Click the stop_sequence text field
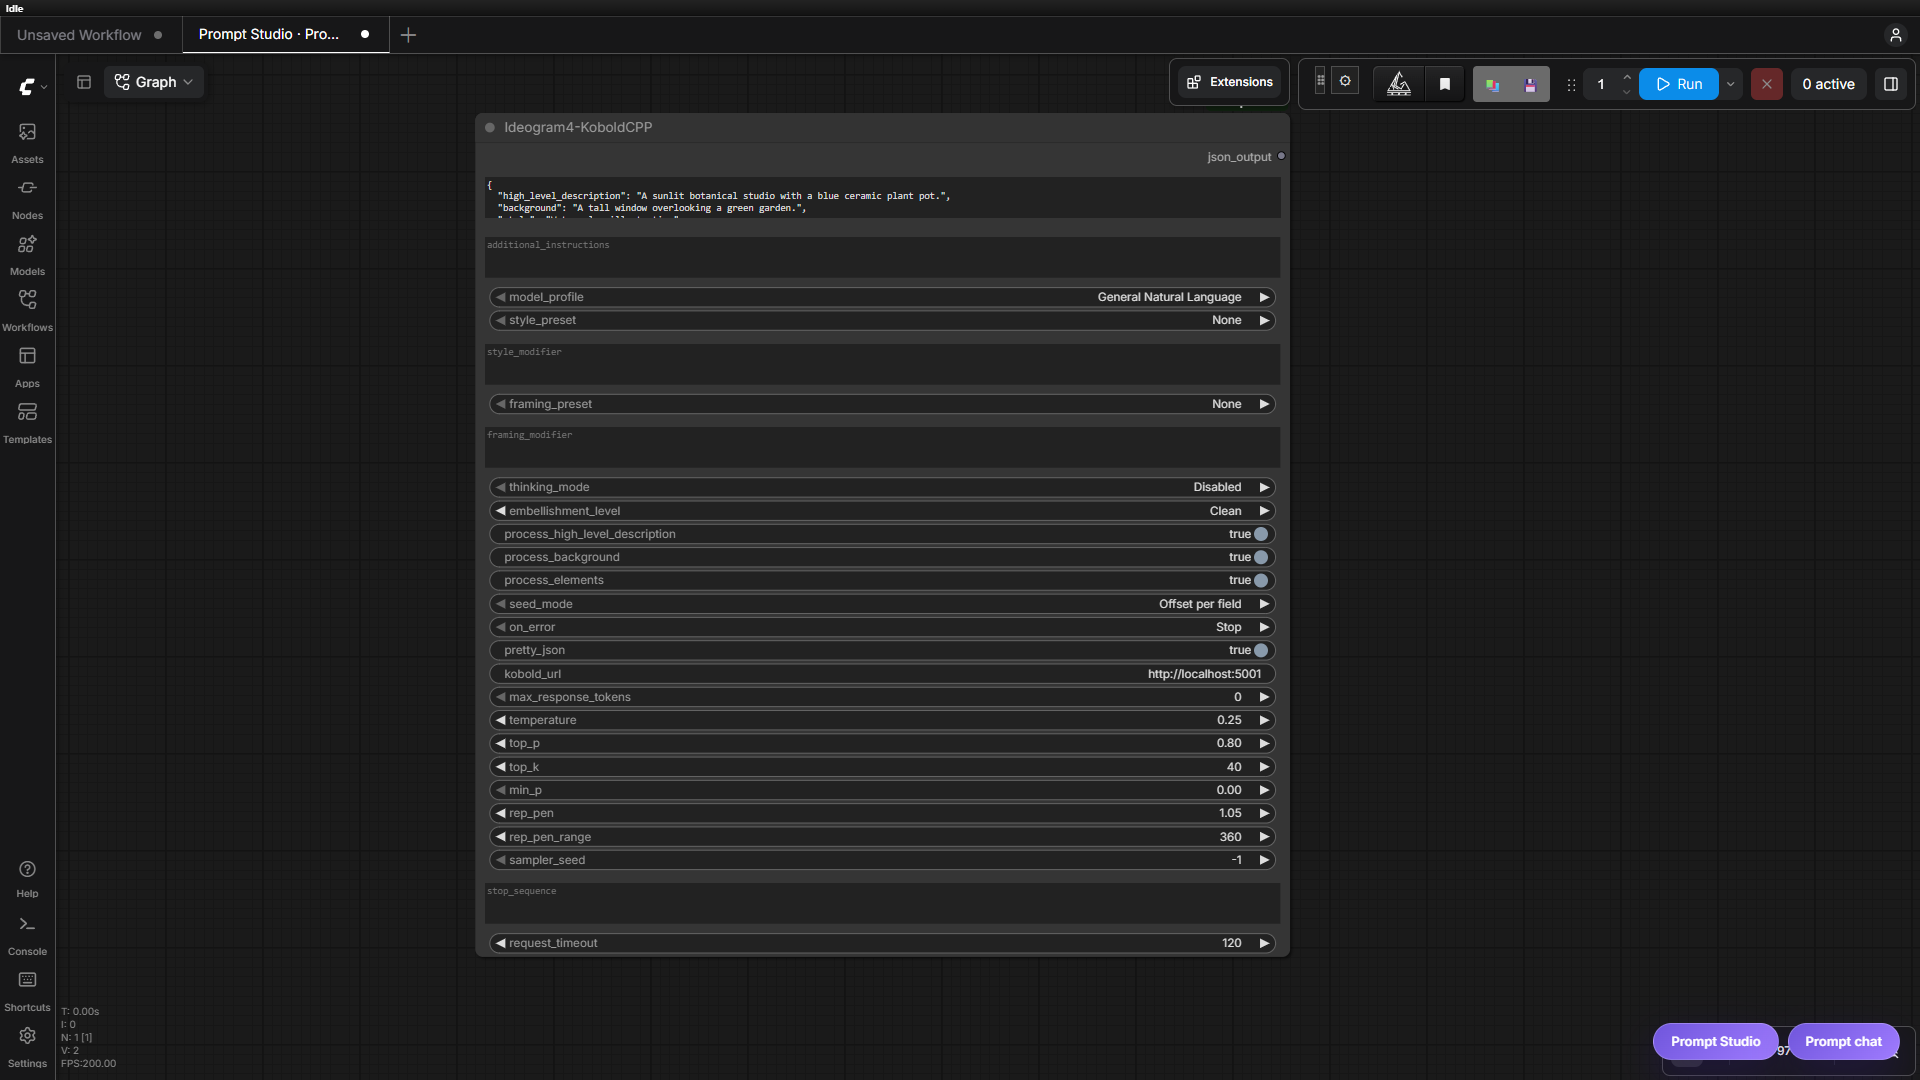1920x1080 pixels. click(x=882, y=903)
